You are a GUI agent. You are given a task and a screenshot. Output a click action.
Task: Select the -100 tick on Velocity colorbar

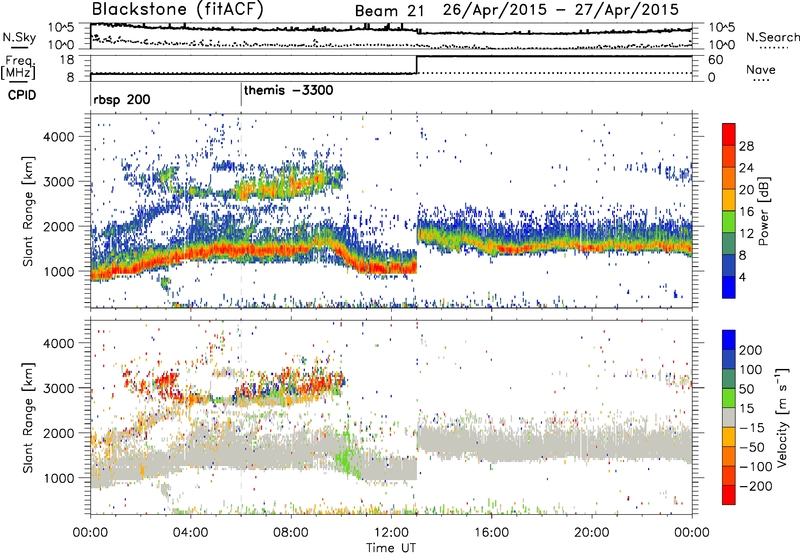[x=756, y=466]
